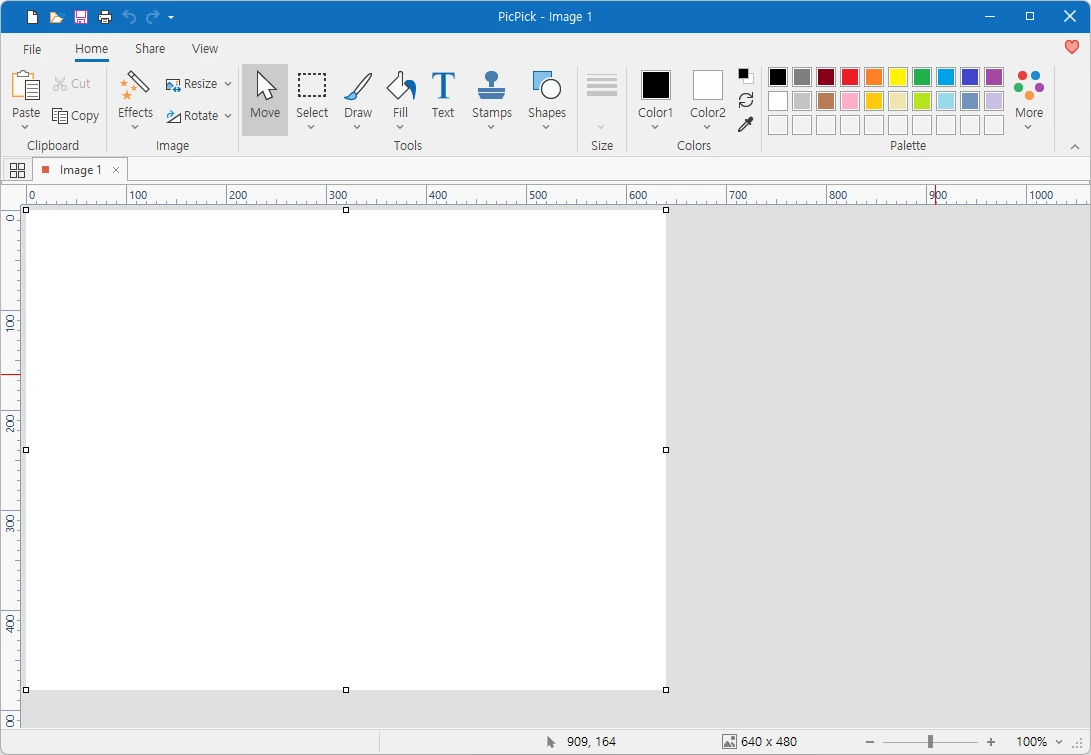Swap Color1 and Color2 with swap arrows
The height and width of the screenshot is (755, 1091).
pos(745,100)
